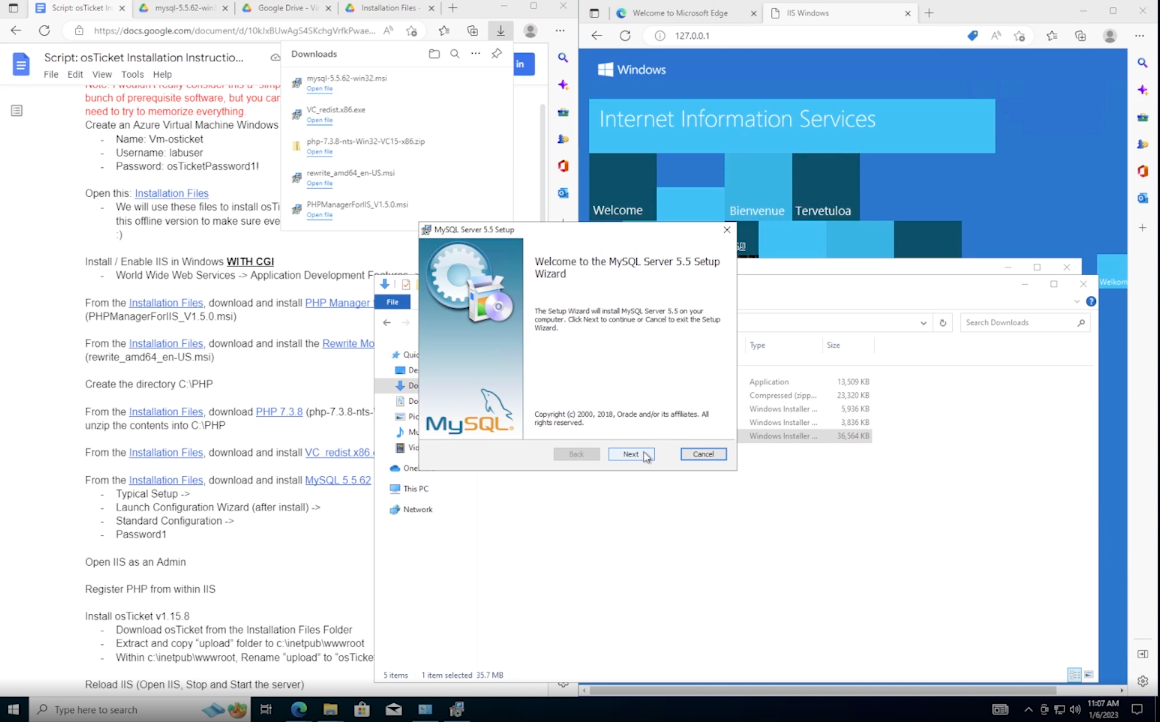Go back in left Edge window
This screenshot has height=722, width=1160.
point(16,31)
